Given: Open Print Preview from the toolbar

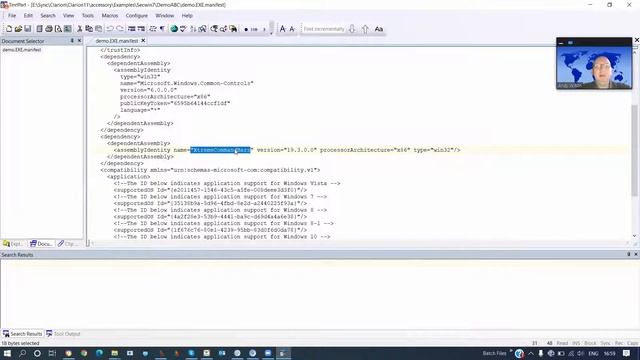Looking at the screenshot, I should (x=58, y=29).
